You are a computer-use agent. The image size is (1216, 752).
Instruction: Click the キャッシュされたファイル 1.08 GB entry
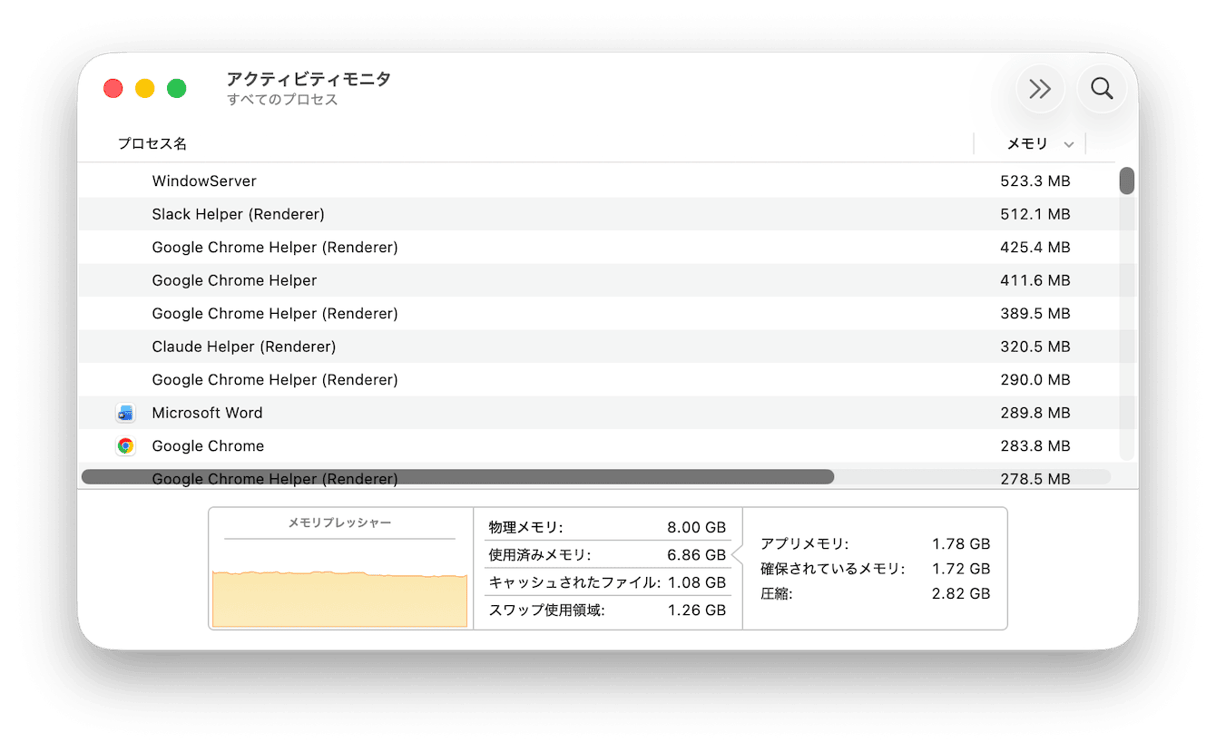(607, 582)
